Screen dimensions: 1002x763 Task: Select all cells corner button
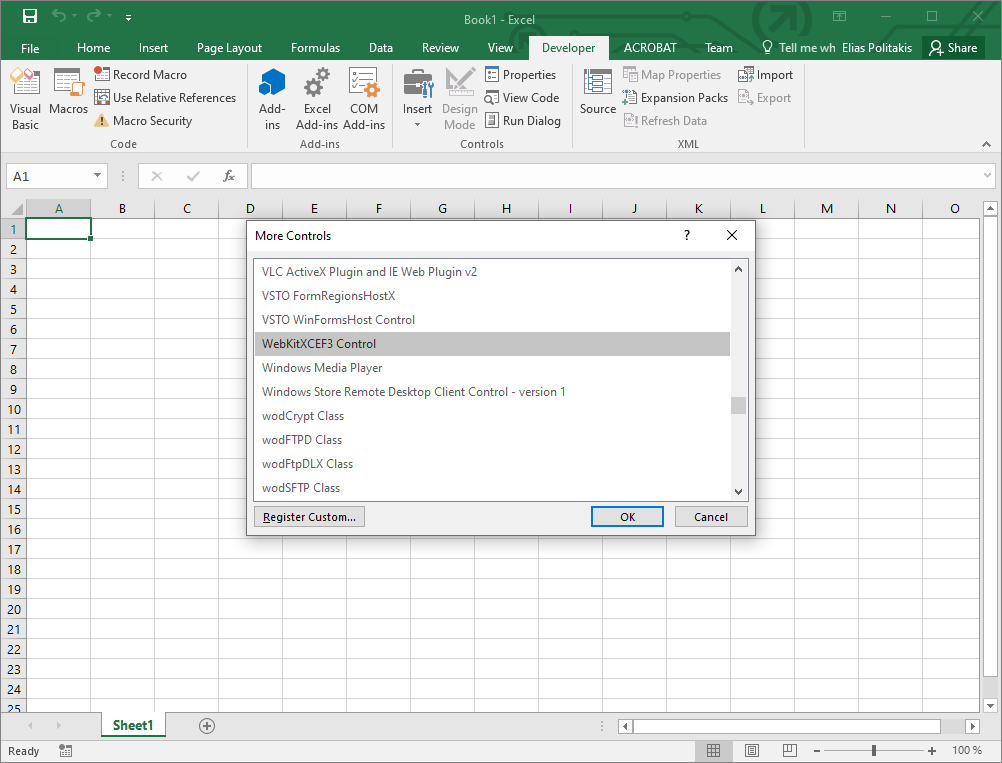pyautogui.click(x=17, y=209)
